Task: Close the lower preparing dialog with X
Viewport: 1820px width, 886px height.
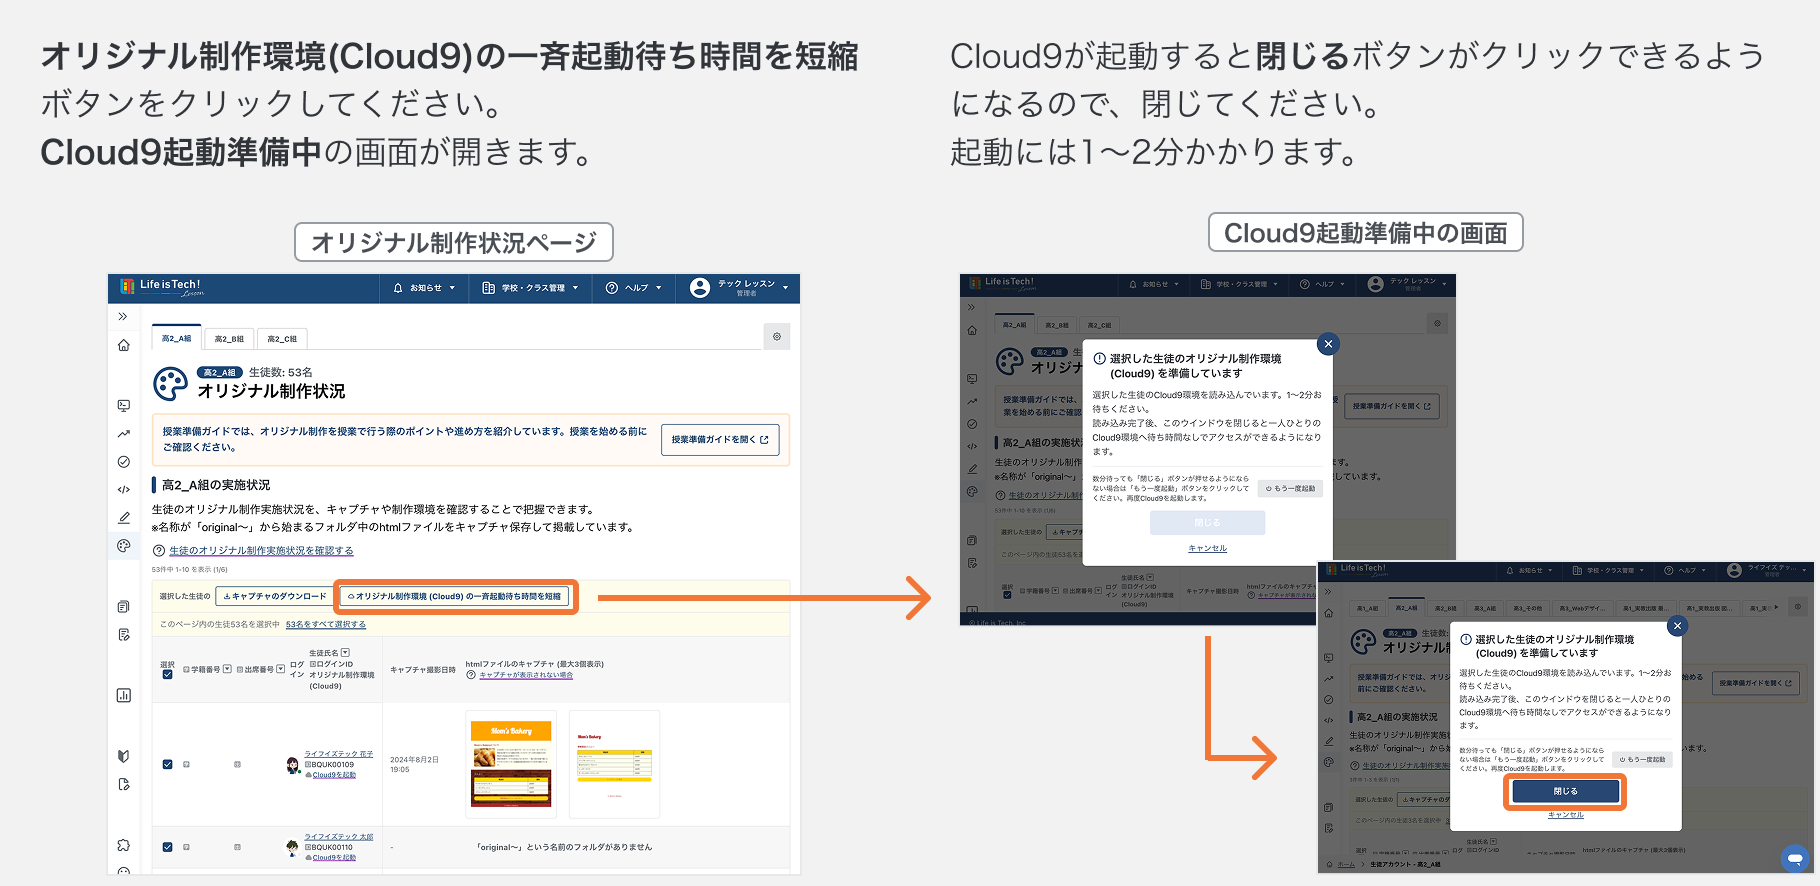Action: (x=1678, y=626)
